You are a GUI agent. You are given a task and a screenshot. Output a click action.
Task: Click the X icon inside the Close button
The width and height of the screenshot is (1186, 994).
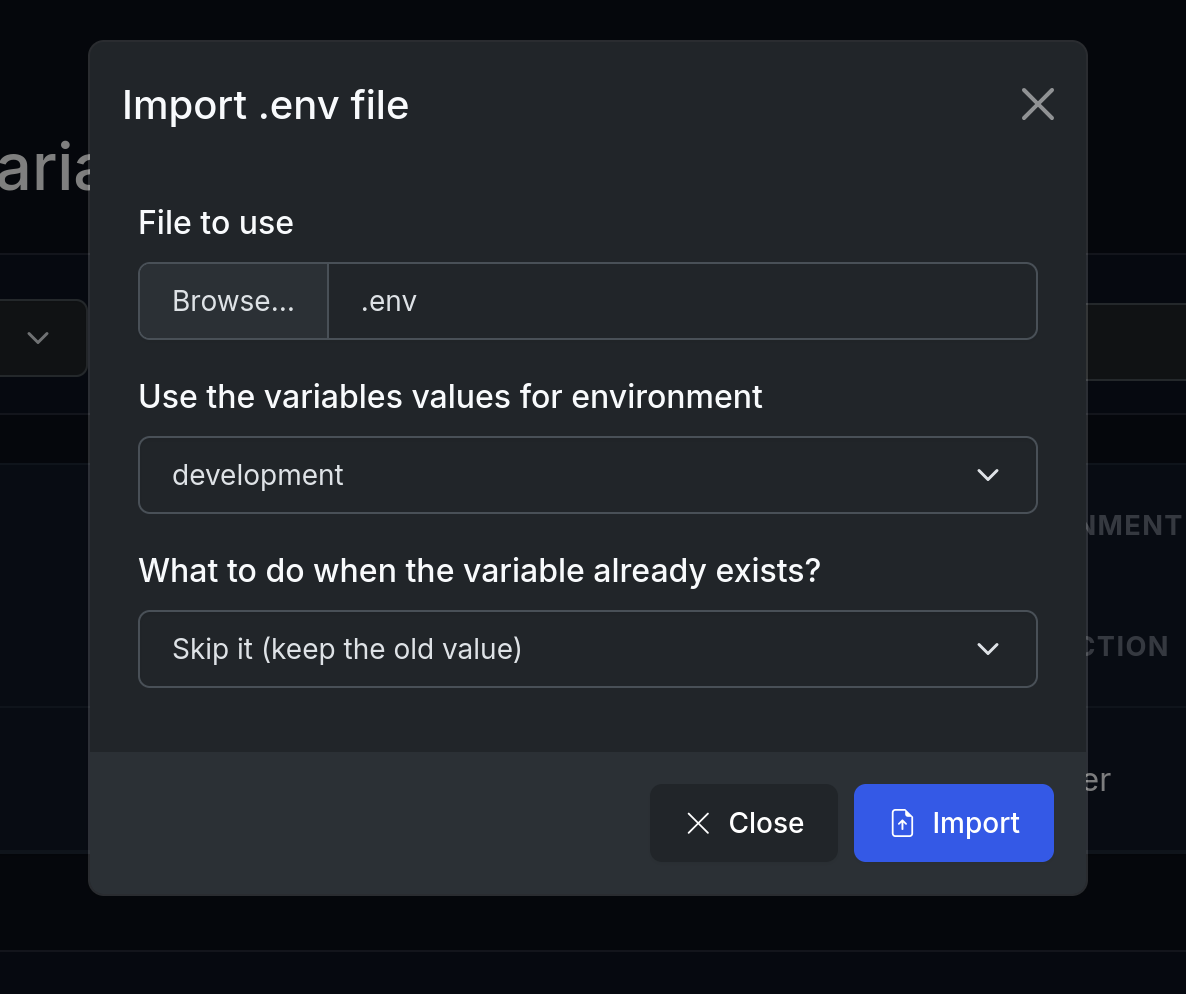(697, 822)
